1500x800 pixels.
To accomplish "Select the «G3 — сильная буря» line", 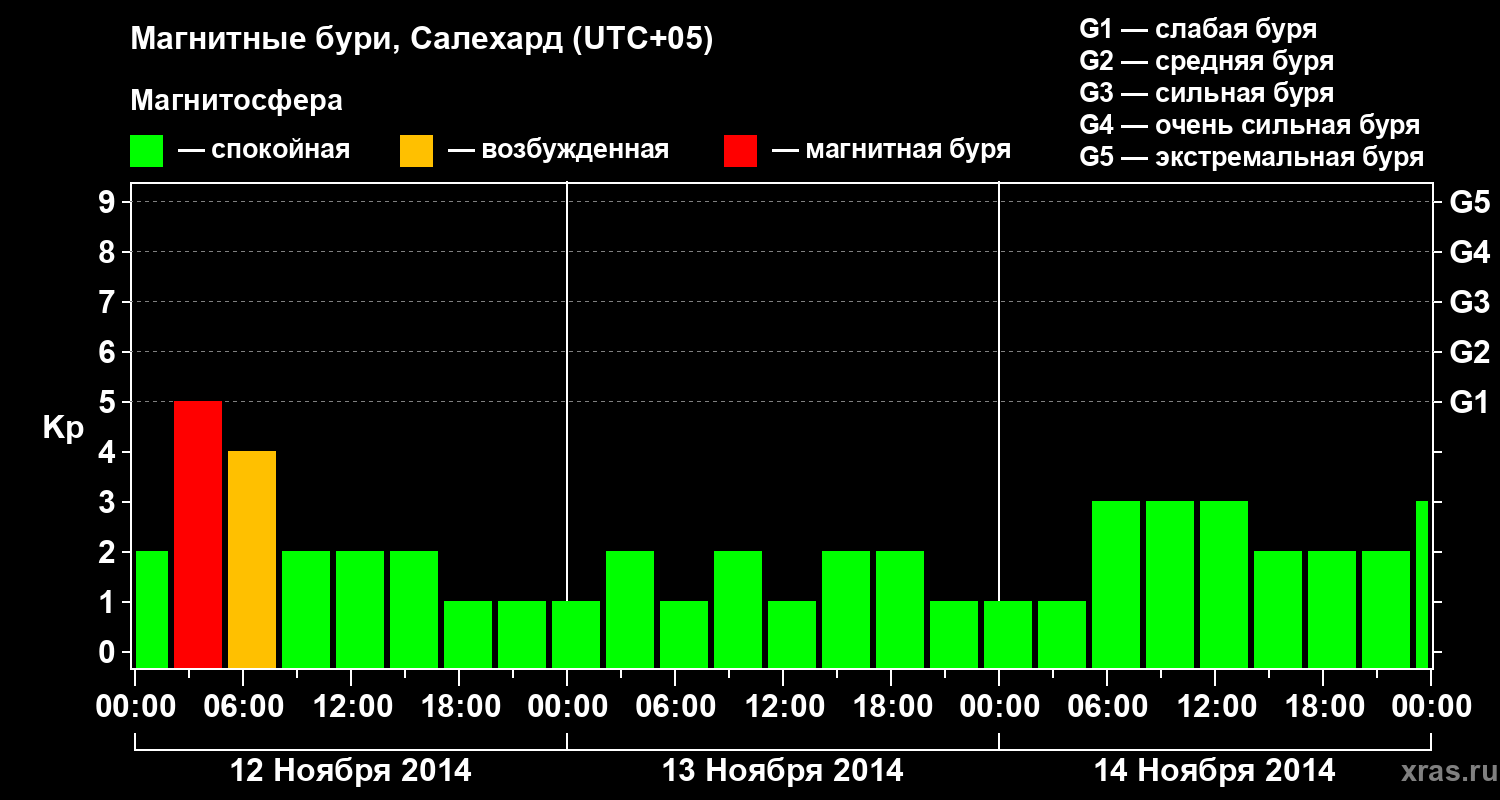I will tap(1206, 93).
